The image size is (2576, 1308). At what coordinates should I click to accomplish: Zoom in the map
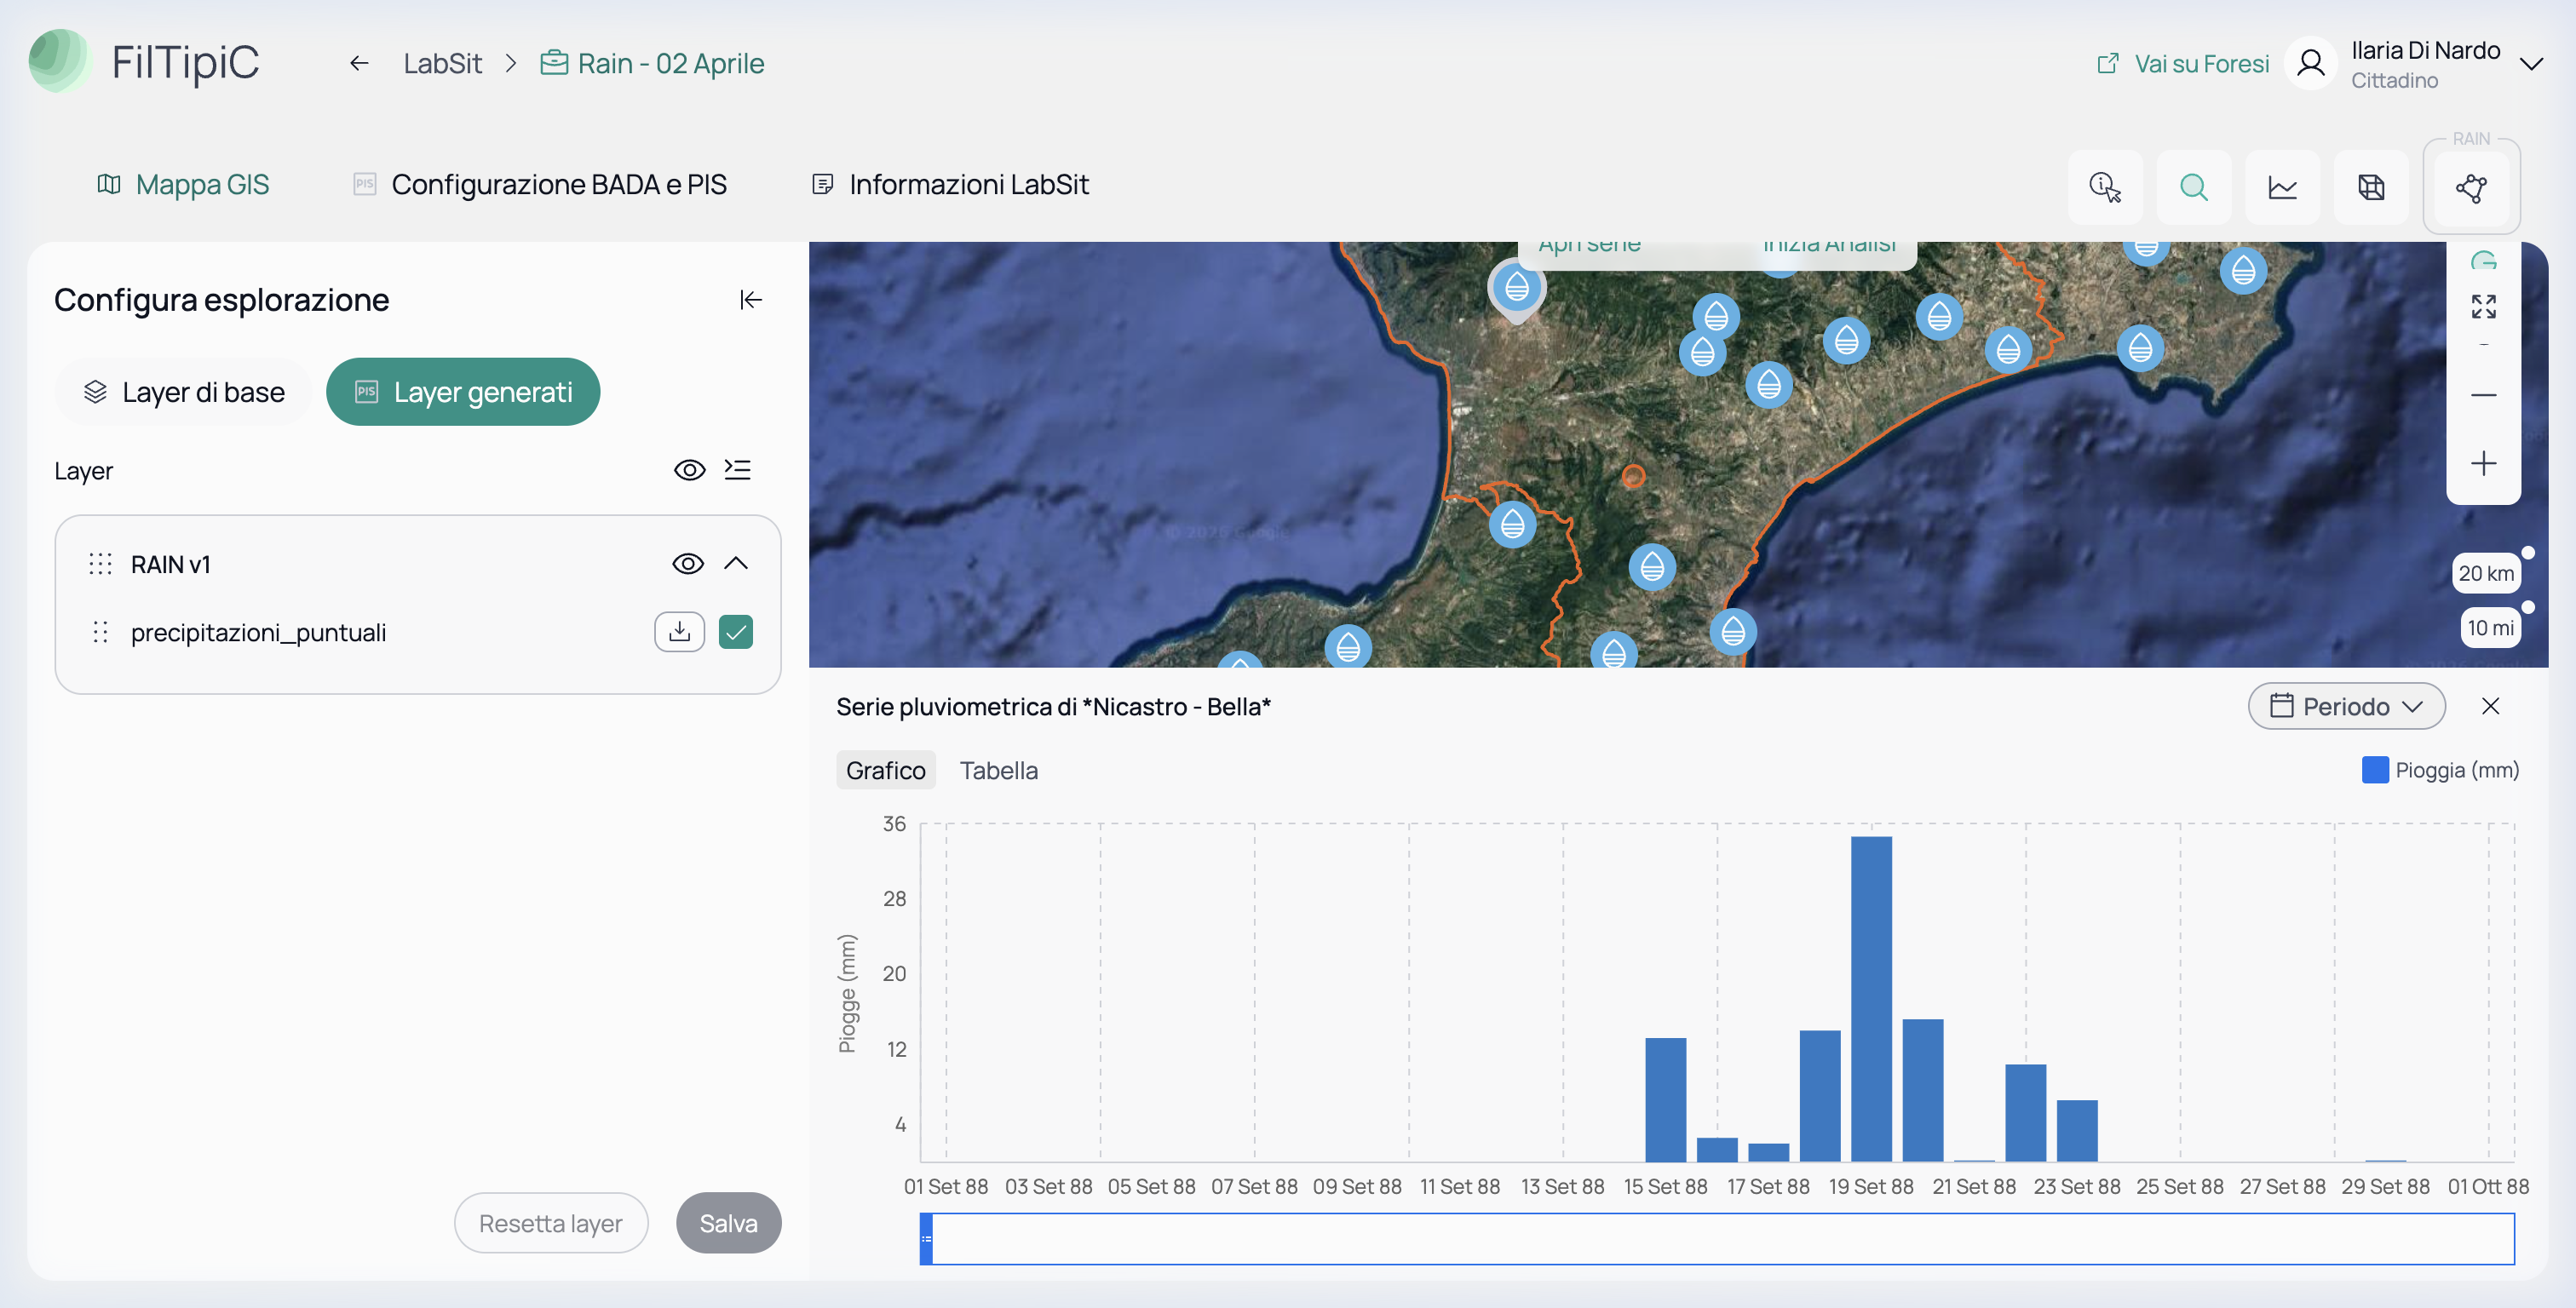[x=2484, y=463]
